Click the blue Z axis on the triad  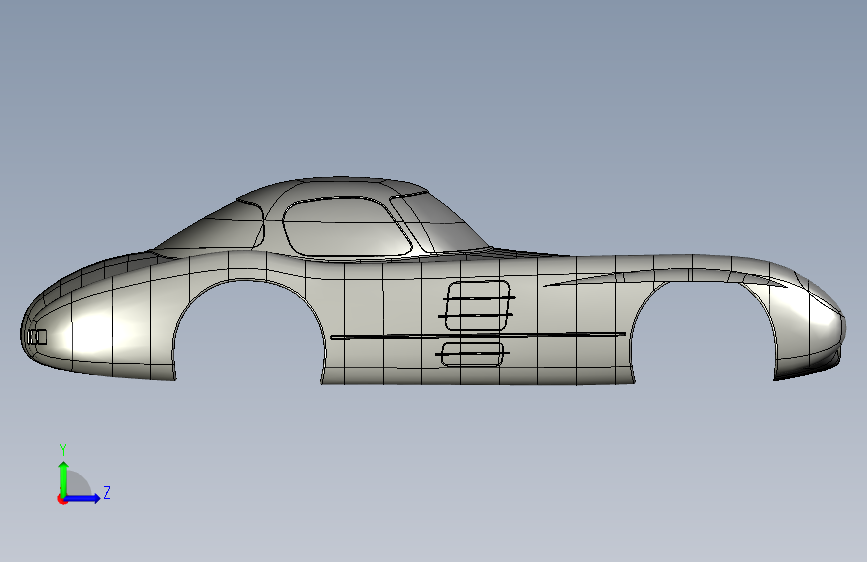tap(82, 498)
